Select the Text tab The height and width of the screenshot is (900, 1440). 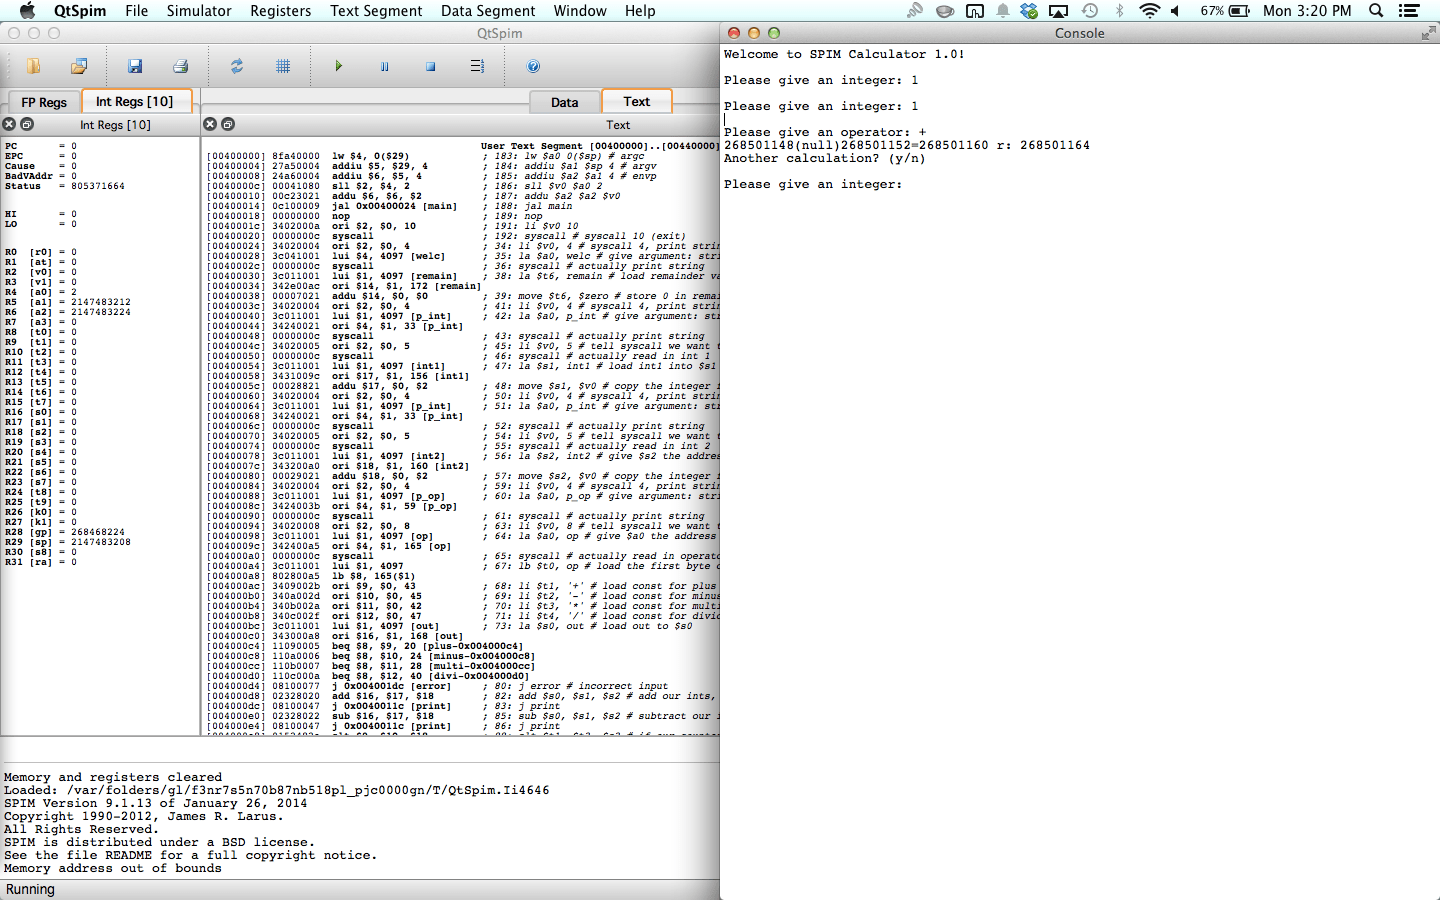(636, 101)
